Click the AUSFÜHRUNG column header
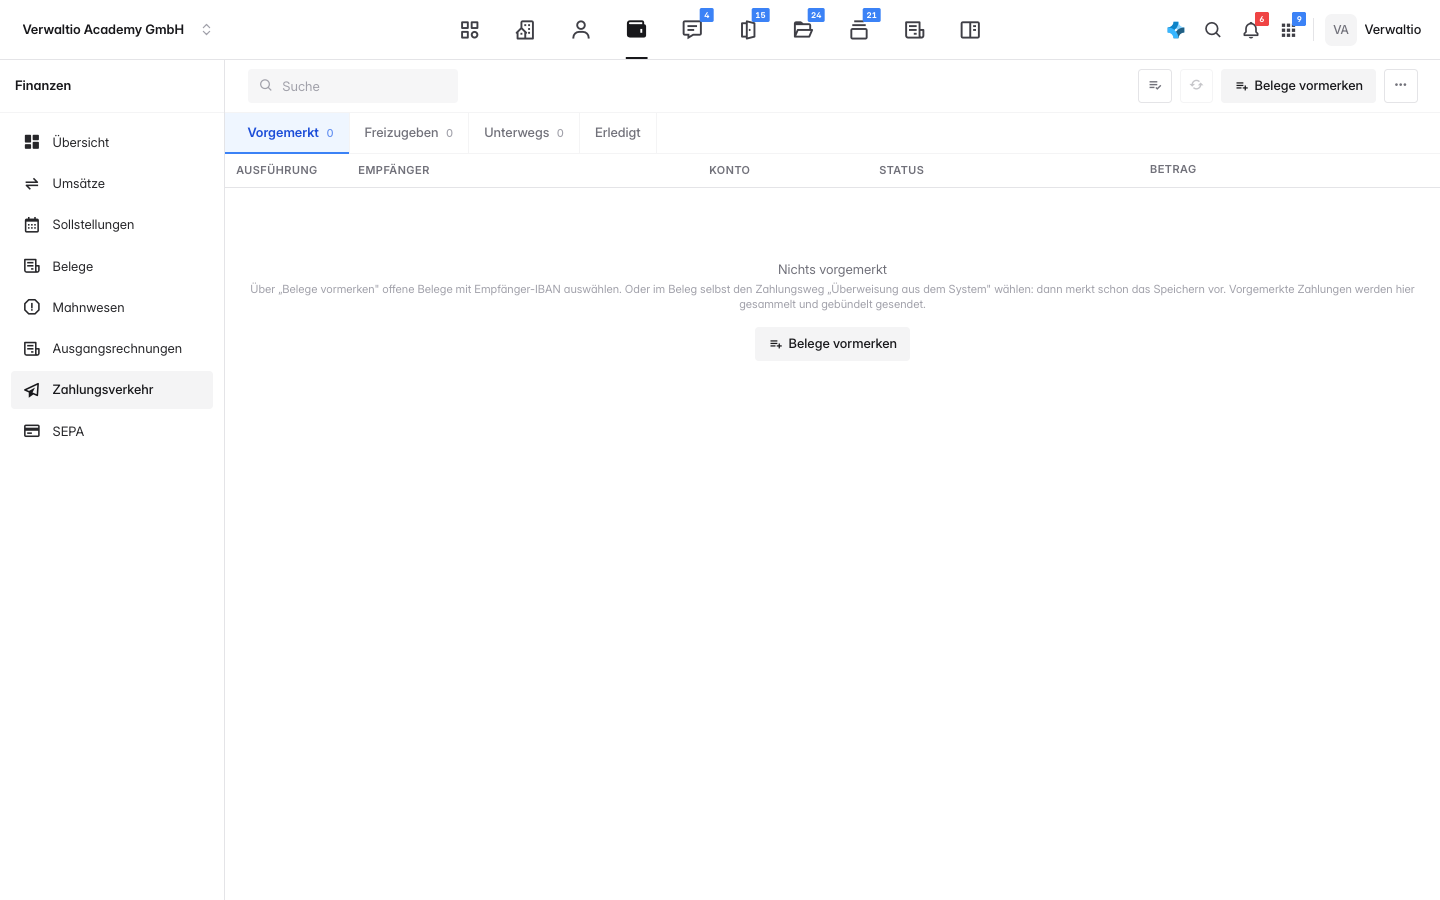1440x900 pixels. 277,170
